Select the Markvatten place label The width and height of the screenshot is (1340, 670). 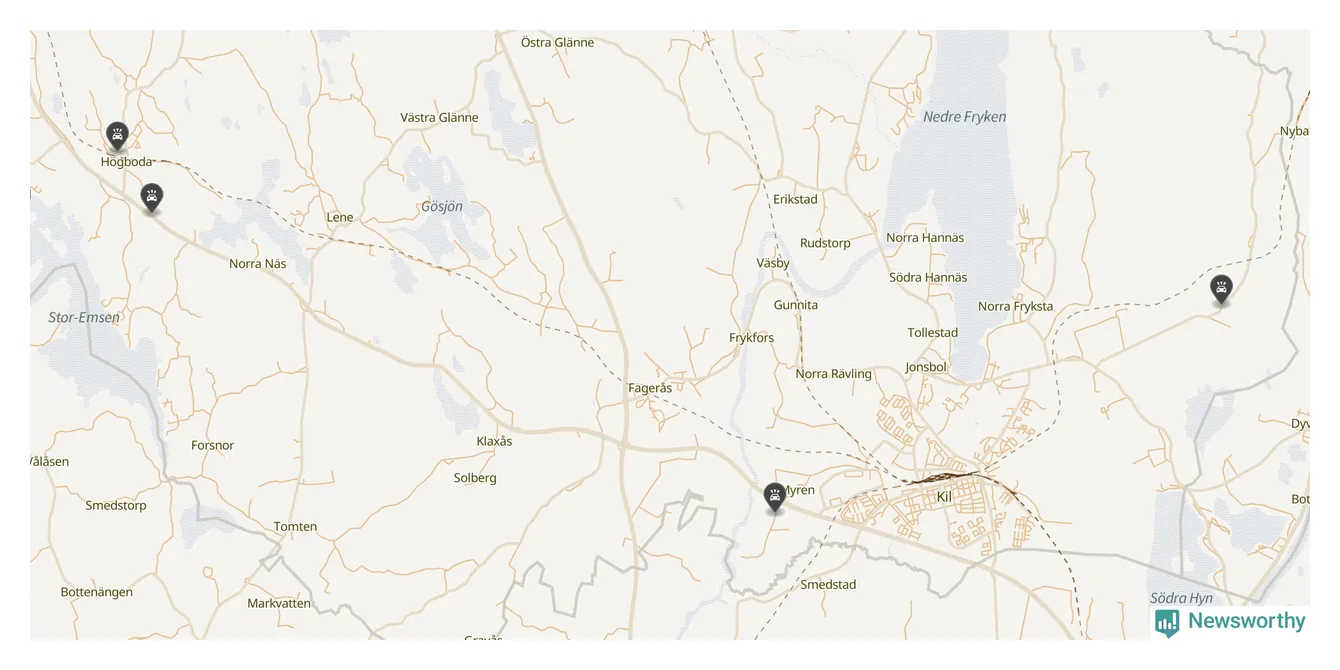[x=279, y=604]
